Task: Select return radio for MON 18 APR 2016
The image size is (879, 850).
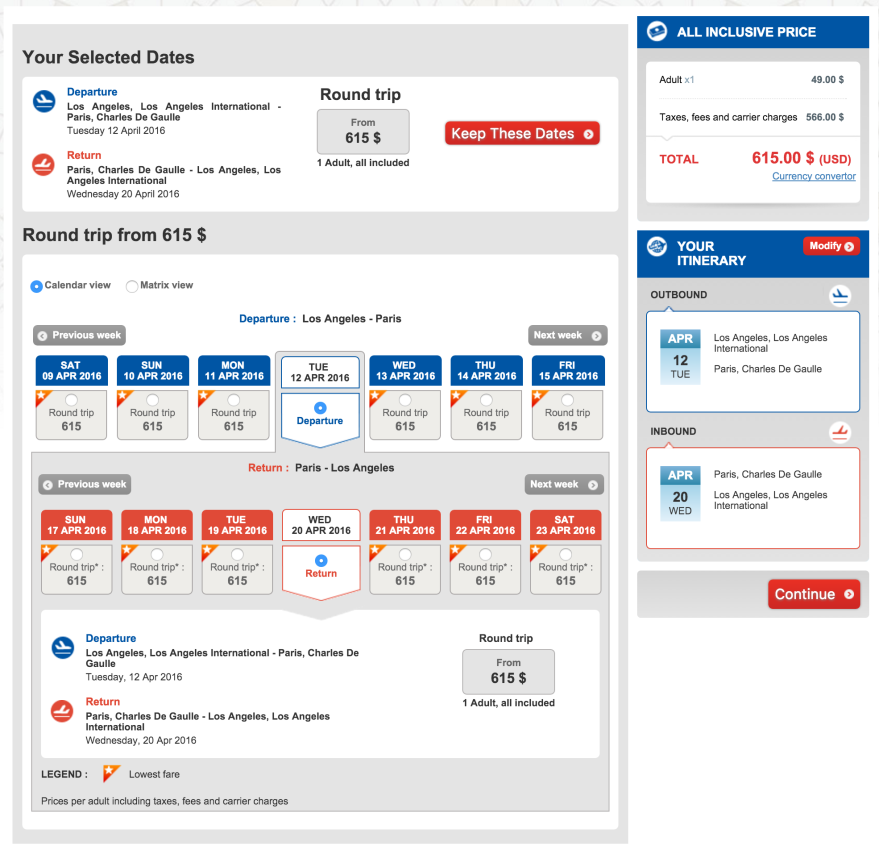Action: pos(157,555)
